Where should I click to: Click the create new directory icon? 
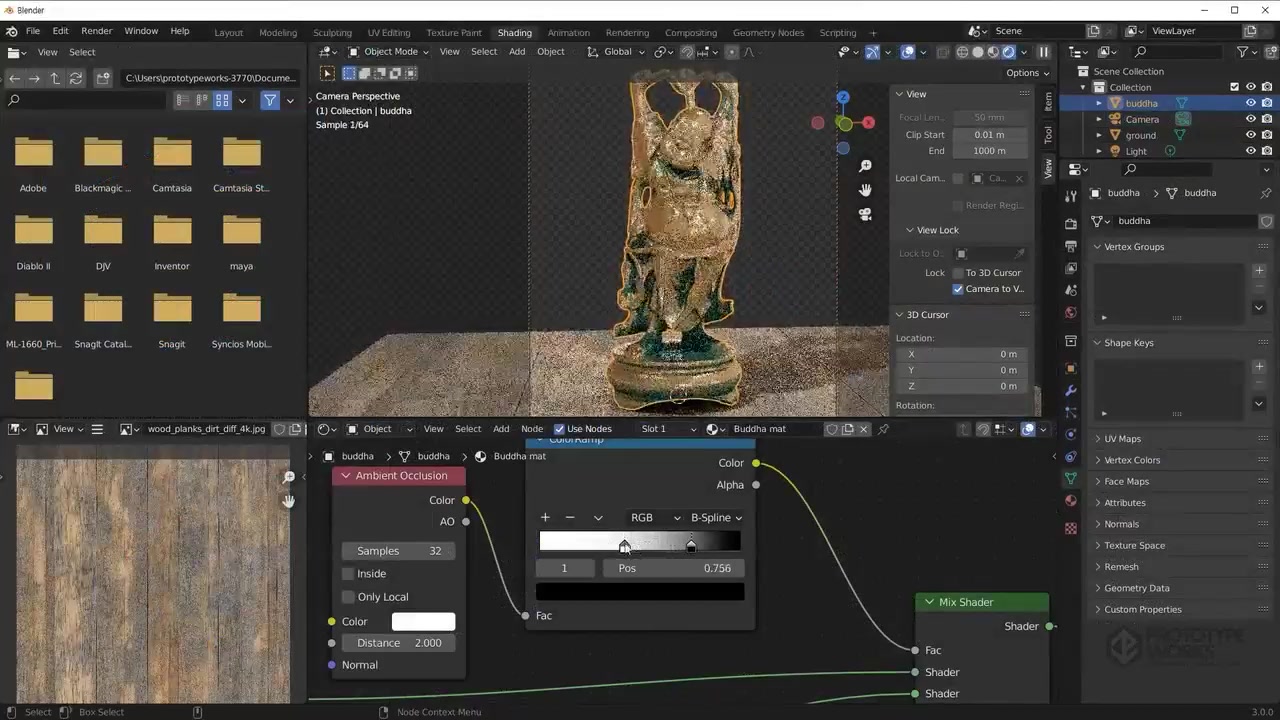tap(102, 78)
